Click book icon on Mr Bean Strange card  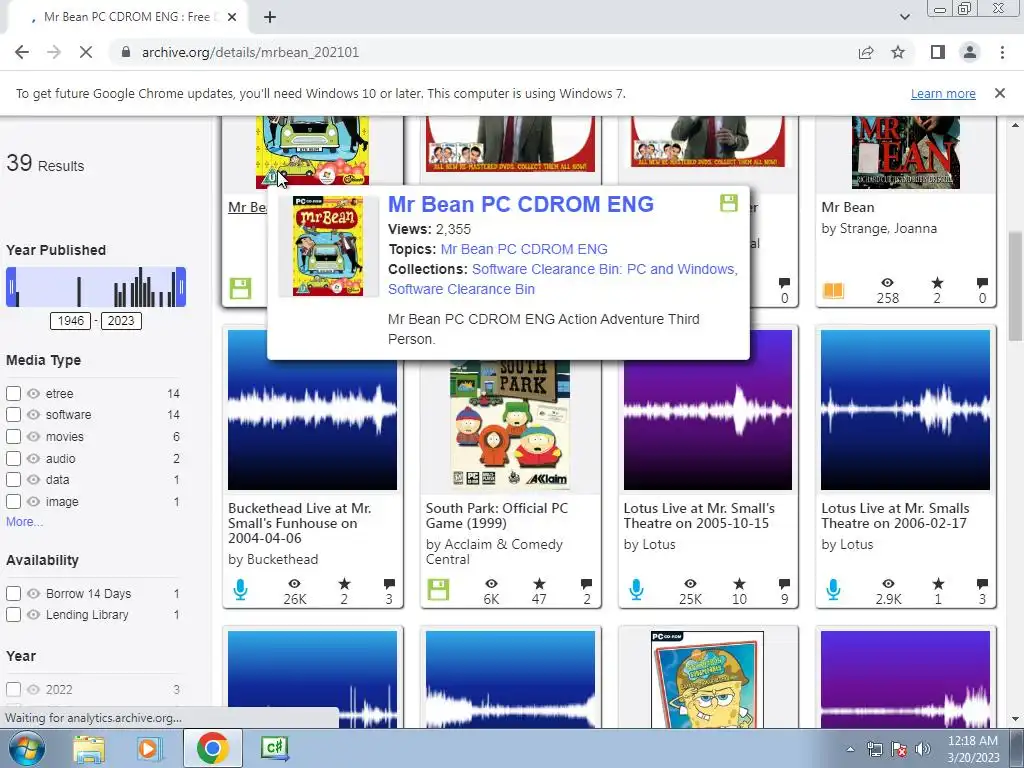[x=833, y=289]
